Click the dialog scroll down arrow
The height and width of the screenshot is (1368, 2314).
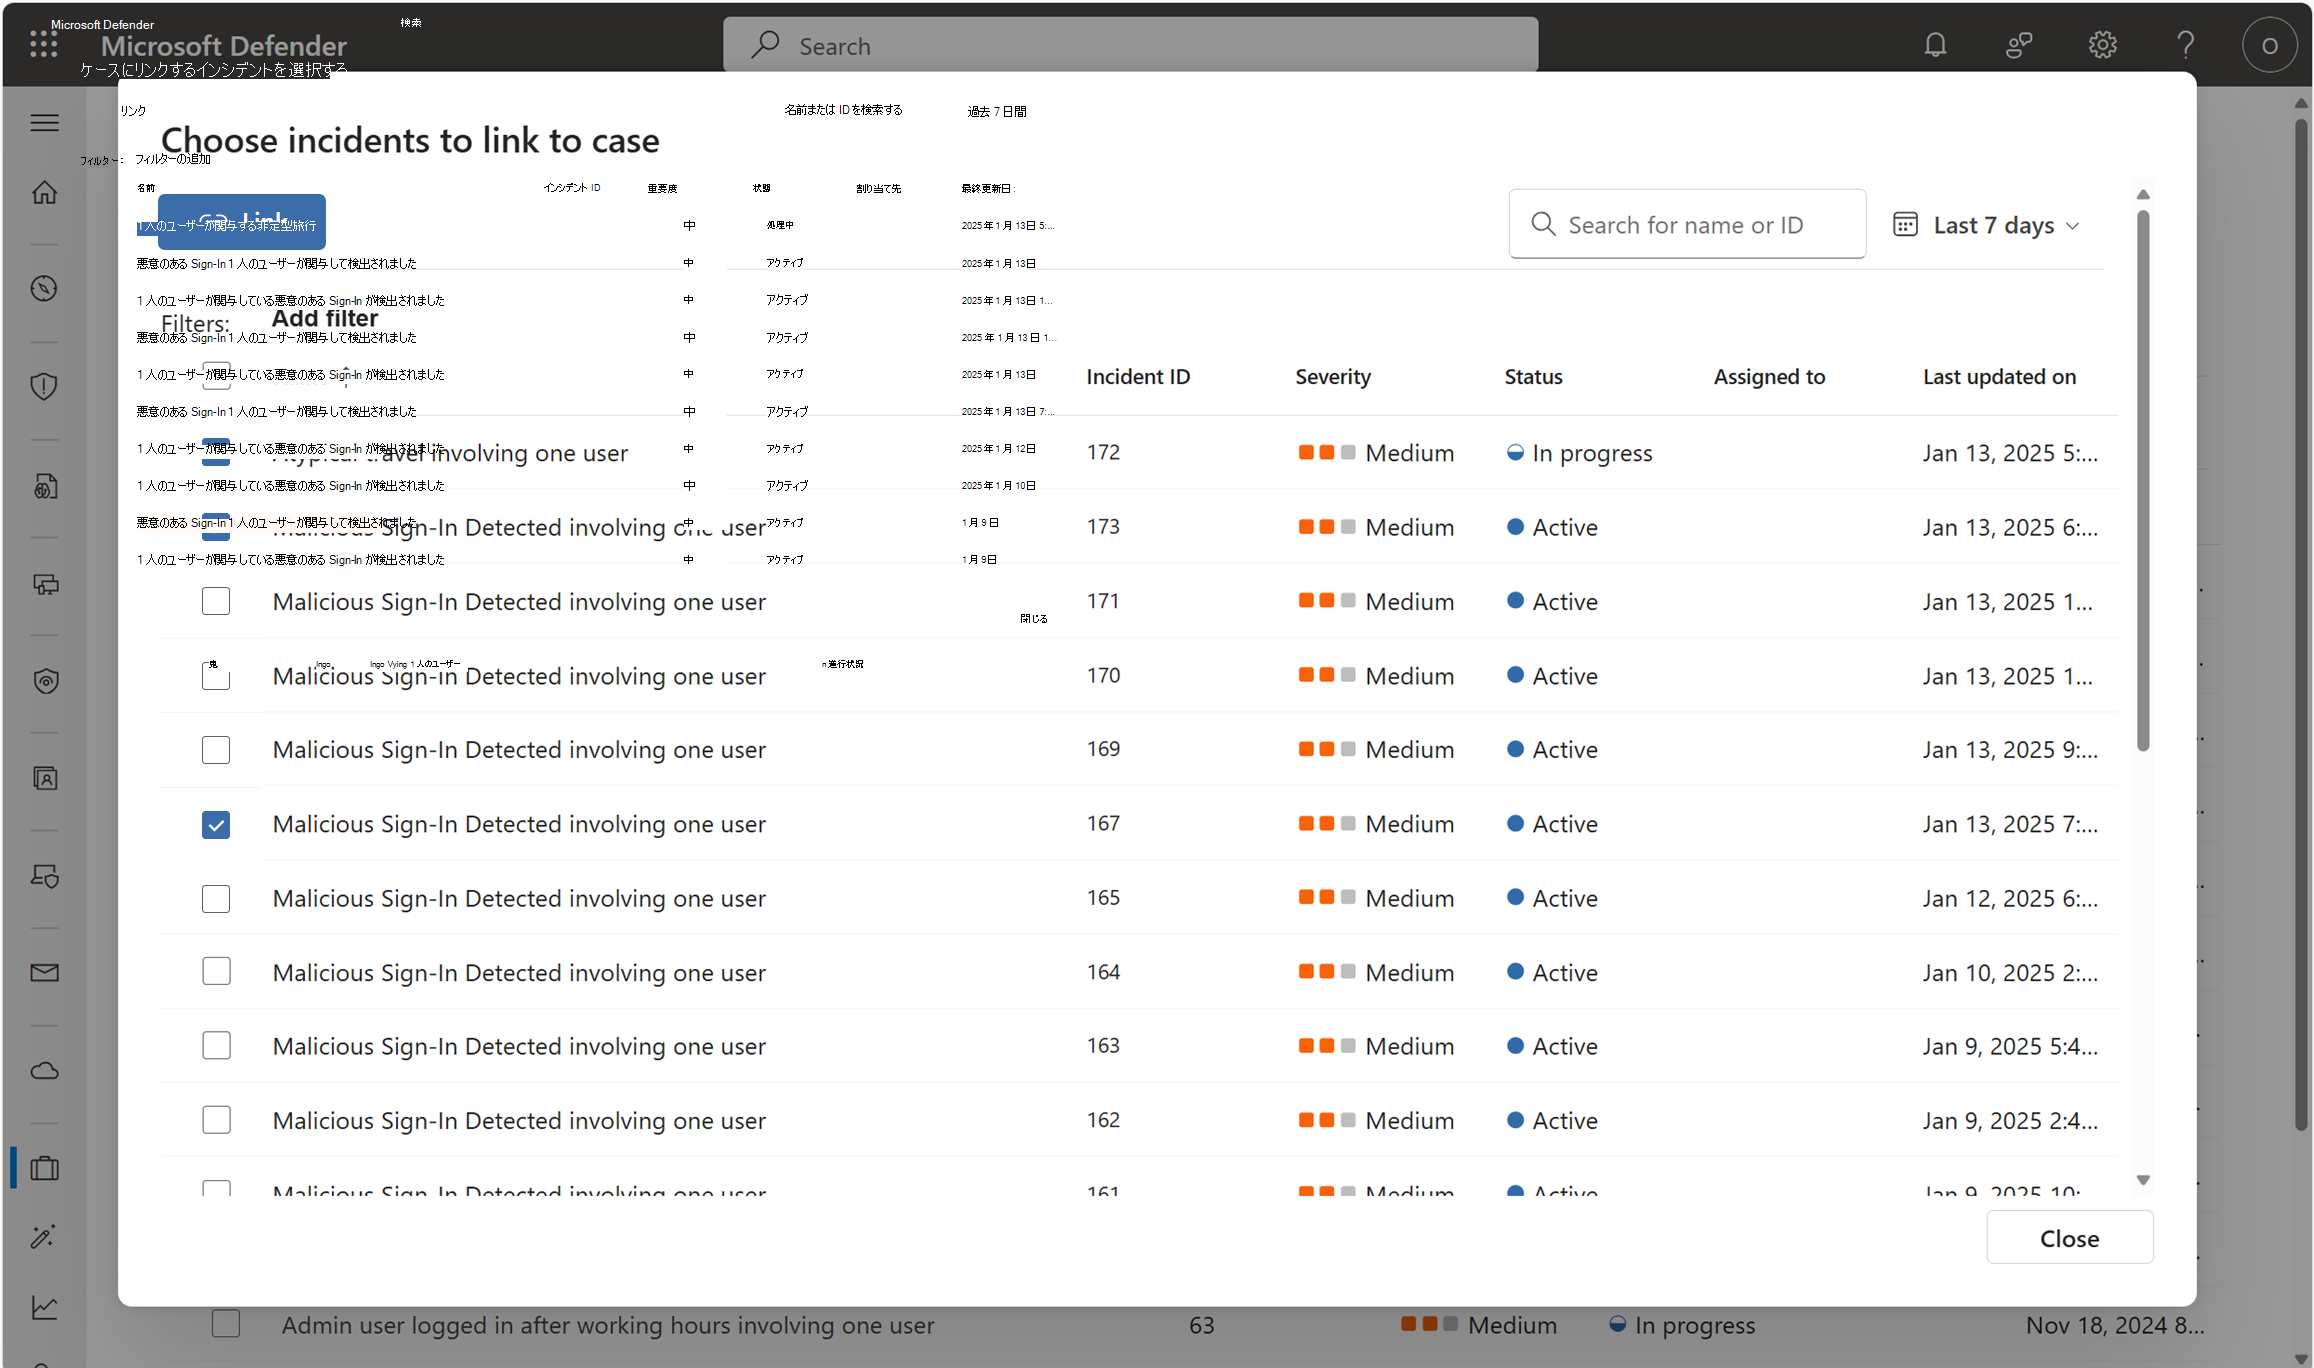[2142, 1180]
